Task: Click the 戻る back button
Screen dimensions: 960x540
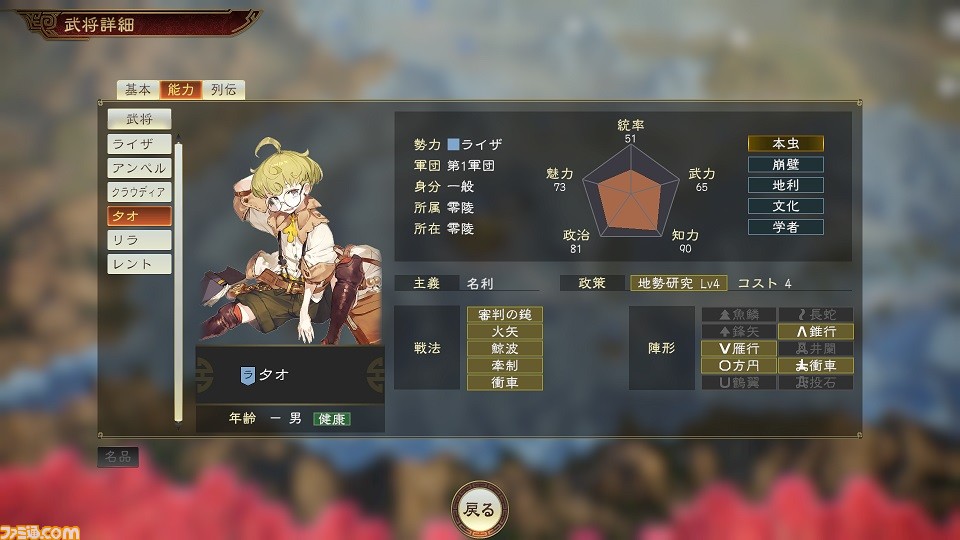Action: pos(479,509)
